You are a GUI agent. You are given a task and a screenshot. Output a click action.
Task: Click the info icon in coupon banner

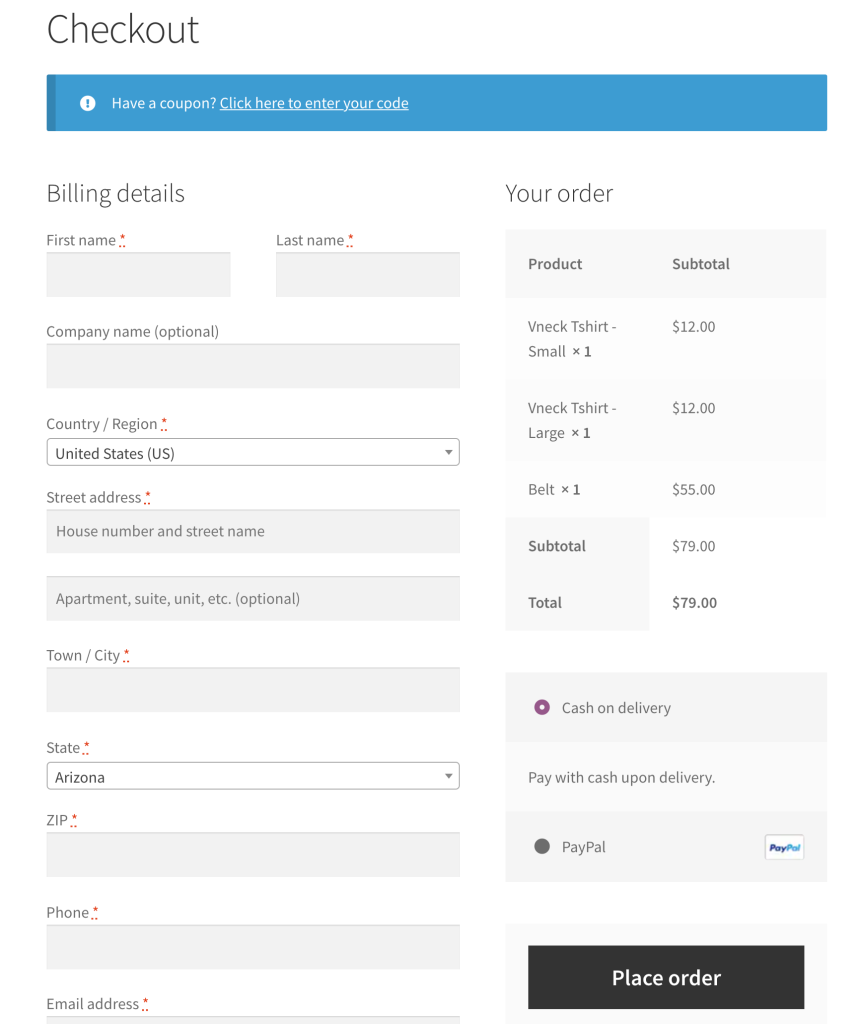click(88, 103)
